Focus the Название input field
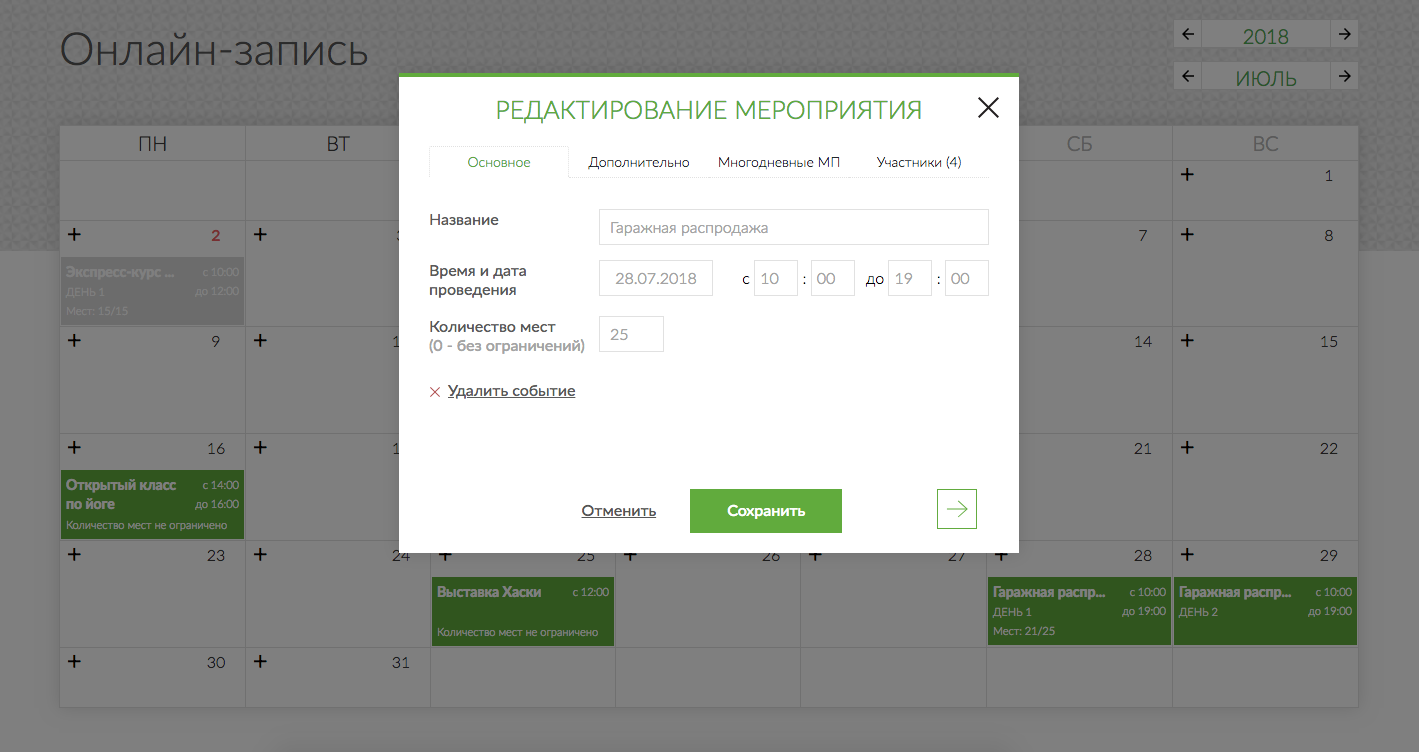1419x752 pixels. (x=793, y=227)
